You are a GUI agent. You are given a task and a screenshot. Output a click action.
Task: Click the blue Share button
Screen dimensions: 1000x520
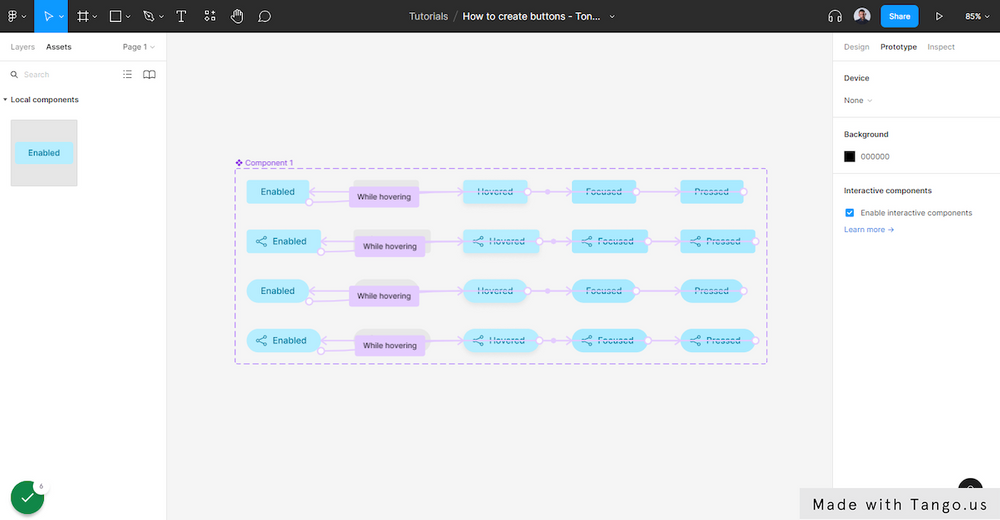[899, 16]
